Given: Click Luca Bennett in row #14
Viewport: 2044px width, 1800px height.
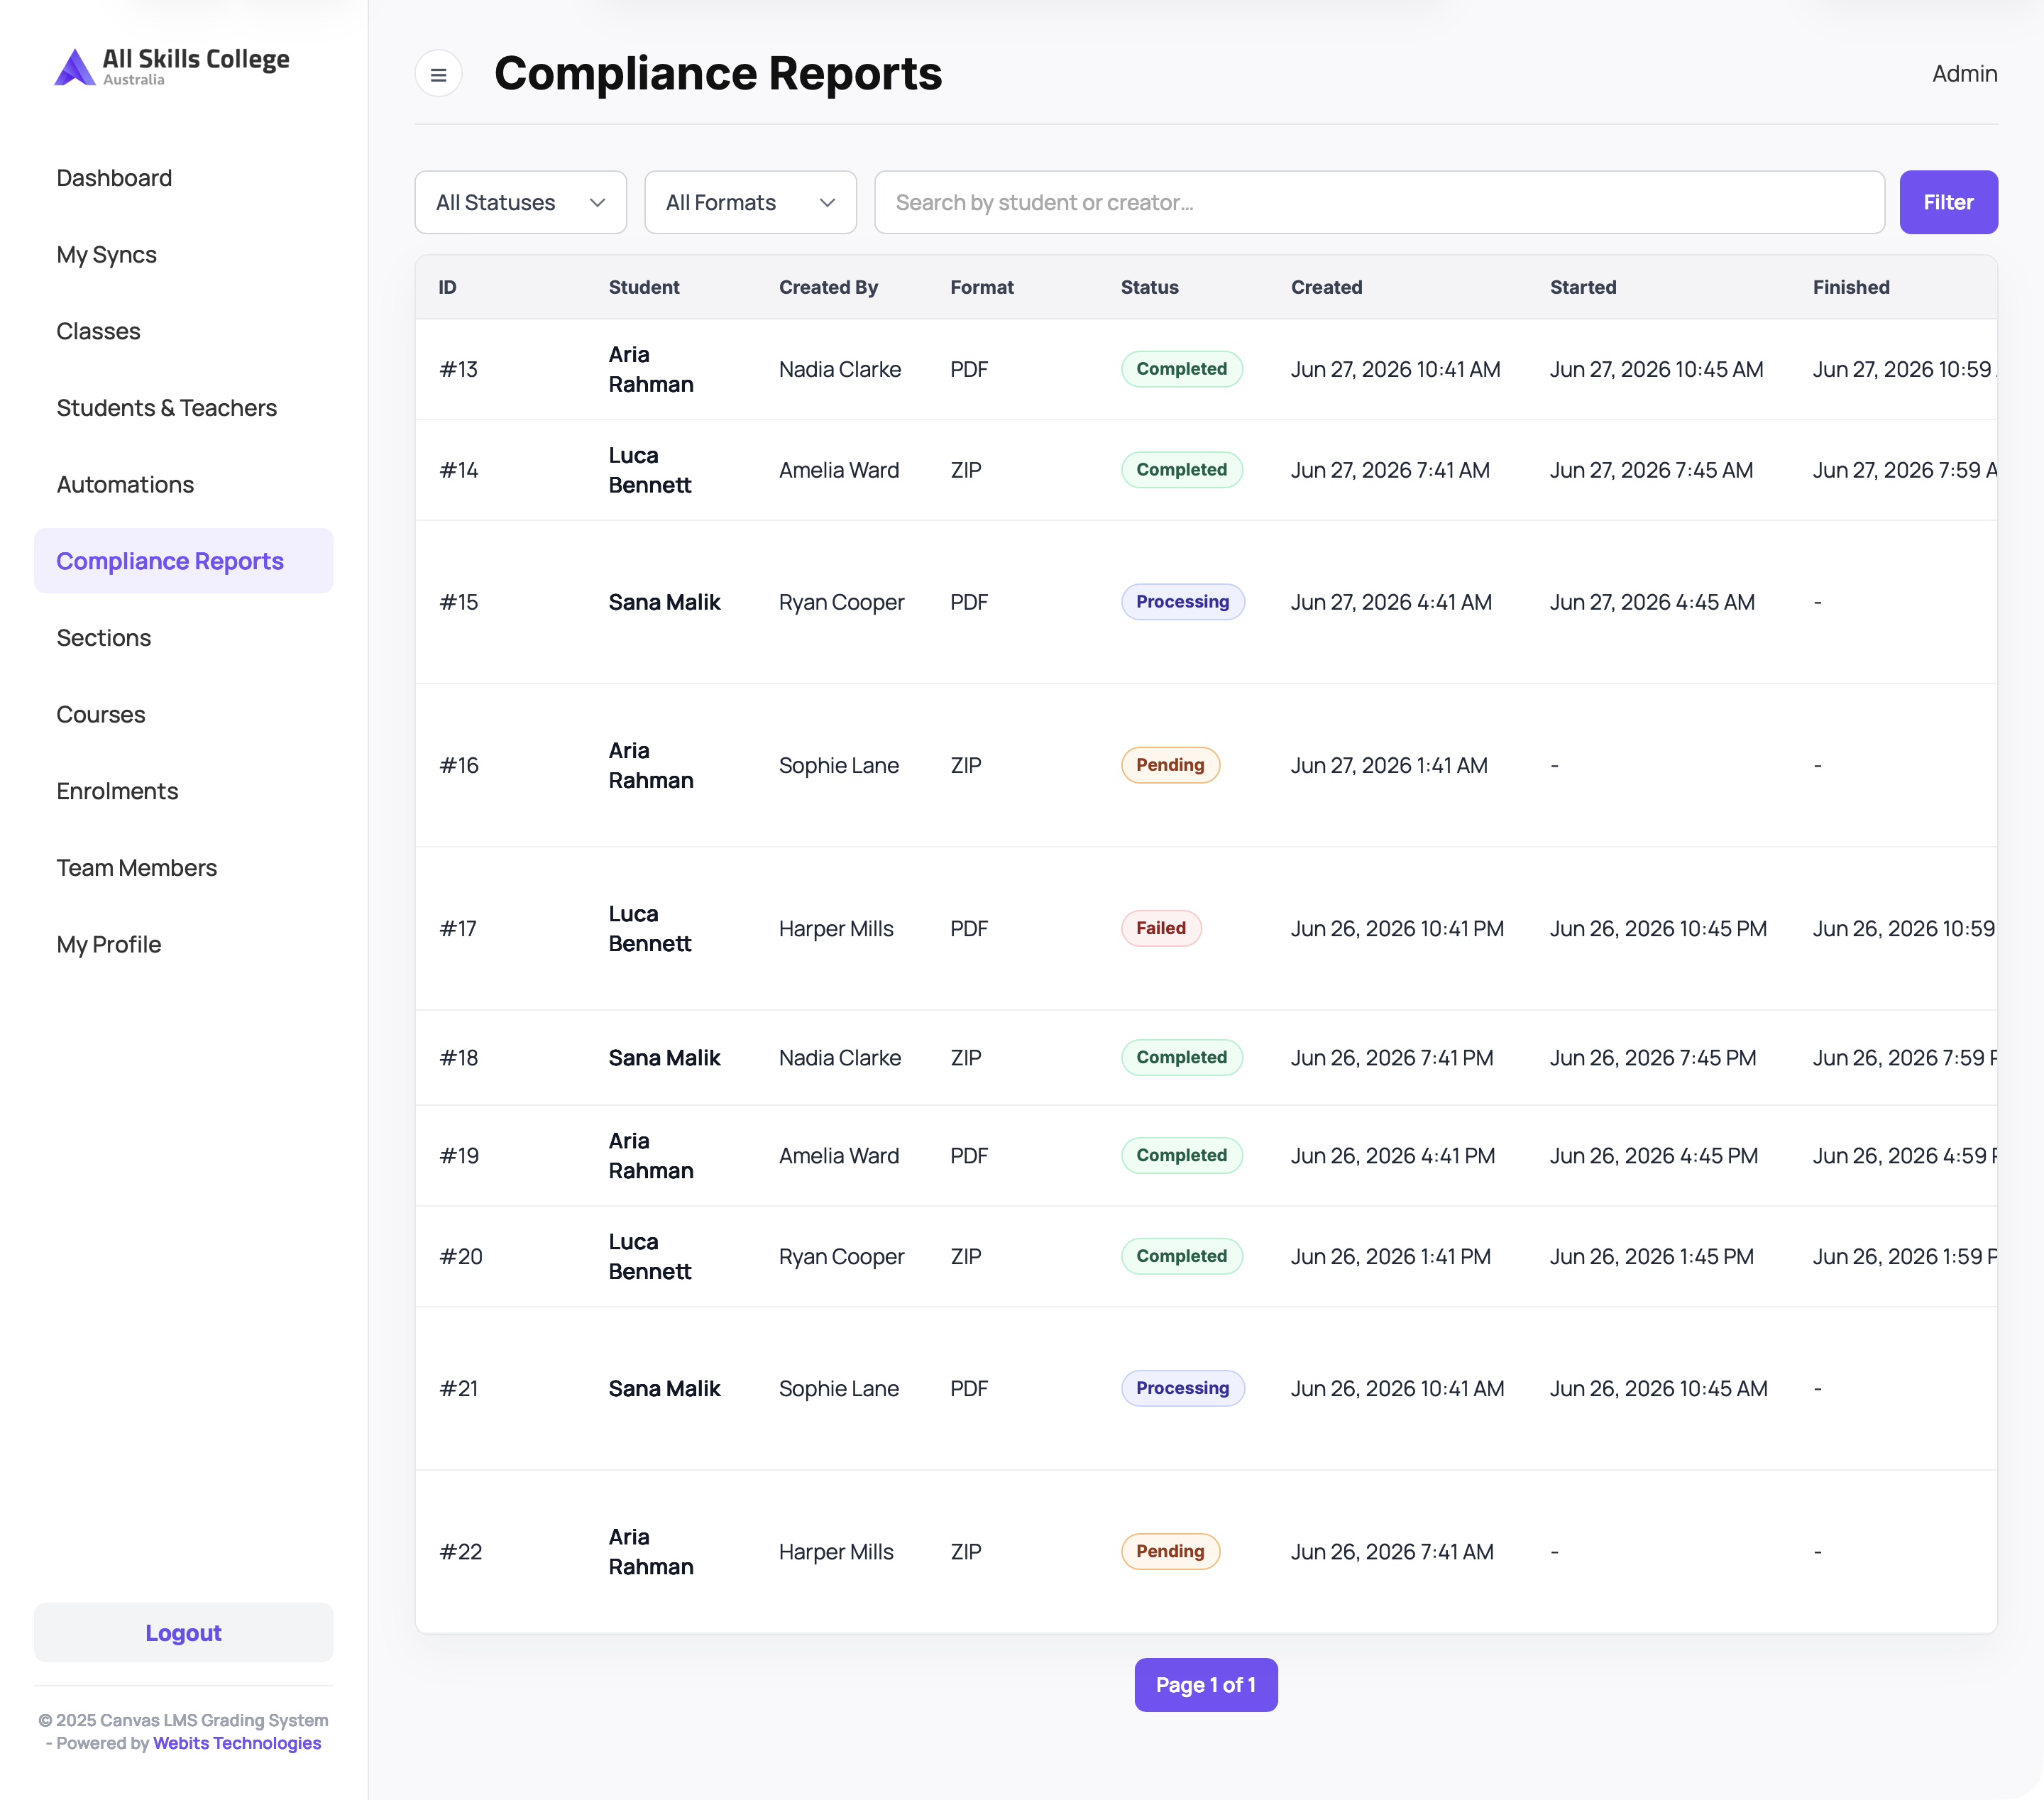Looking at the screenshot, I should 650,470.
